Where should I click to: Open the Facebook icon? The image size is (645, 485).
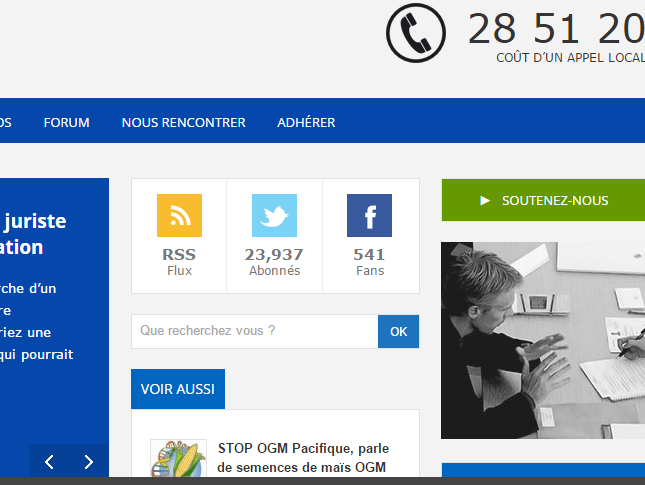pyautogui.click(x=369, y=215)
